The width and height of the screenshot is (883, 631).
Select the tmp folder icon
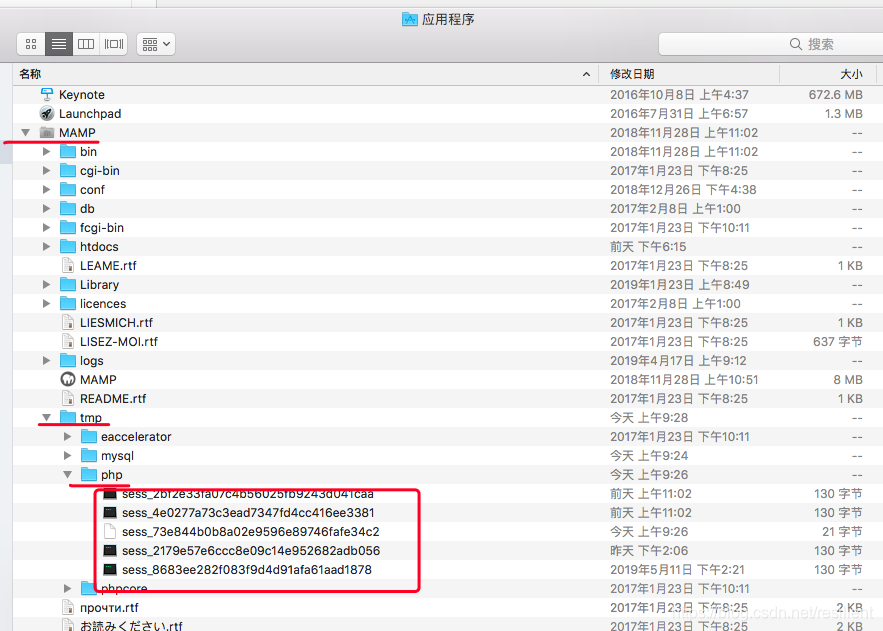tap(68, 417)
